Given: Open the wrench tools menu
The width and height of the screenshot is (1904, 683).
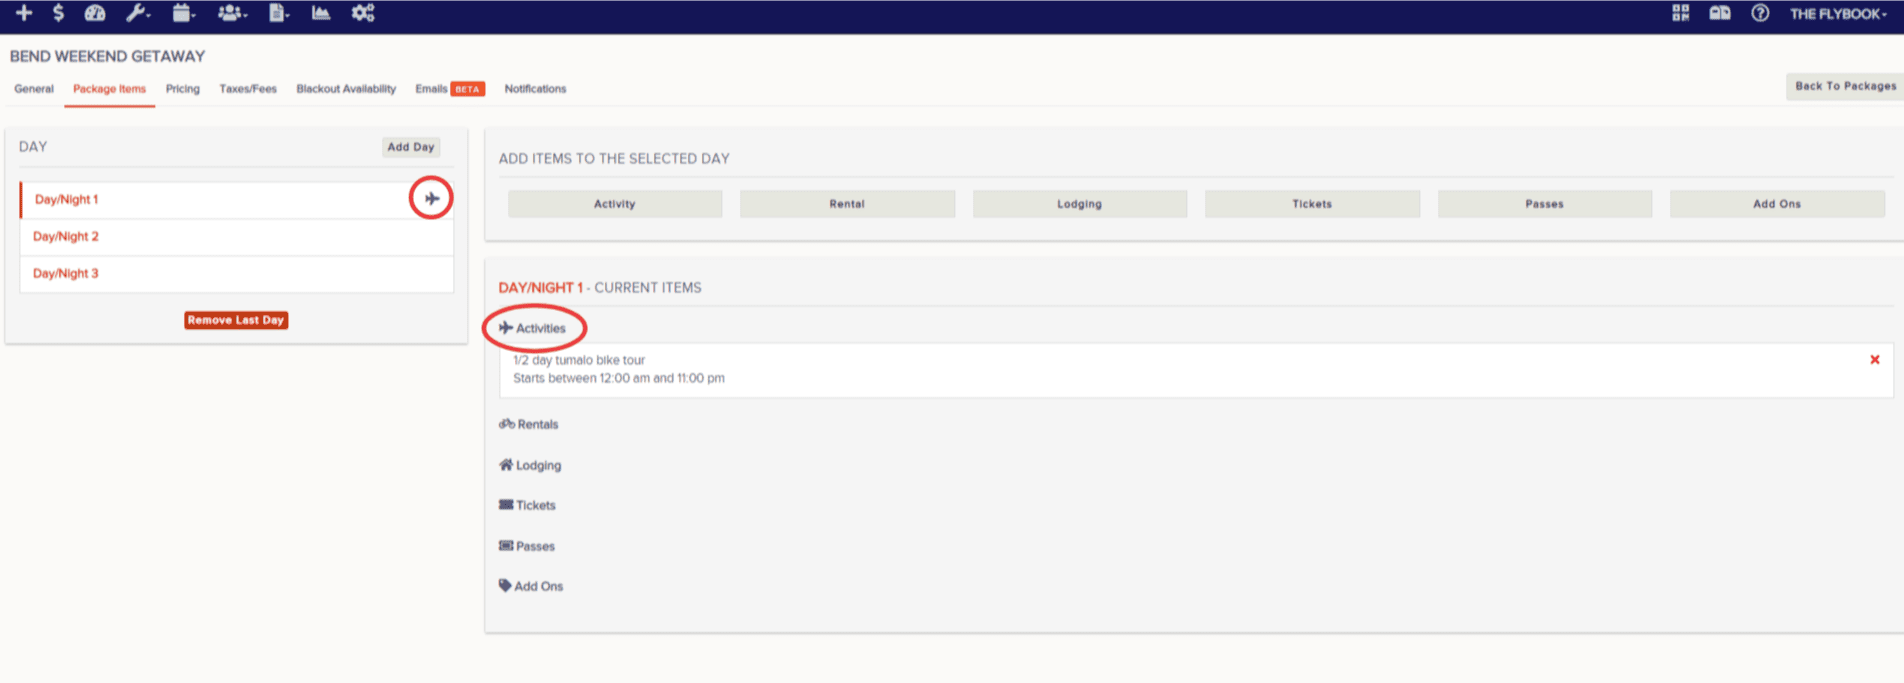Looking at the screenshot, I should 138,13.
